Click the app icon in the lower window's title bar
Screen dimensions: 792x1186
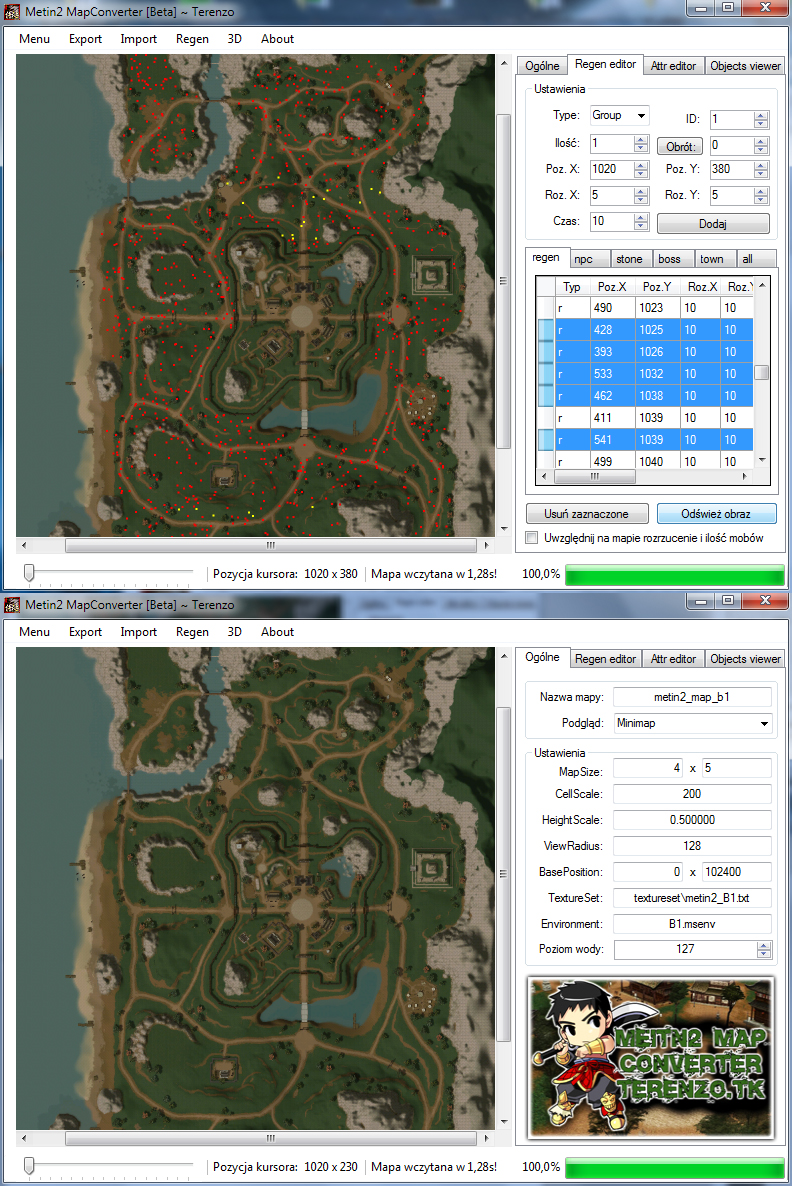click(x=12, y=604)
